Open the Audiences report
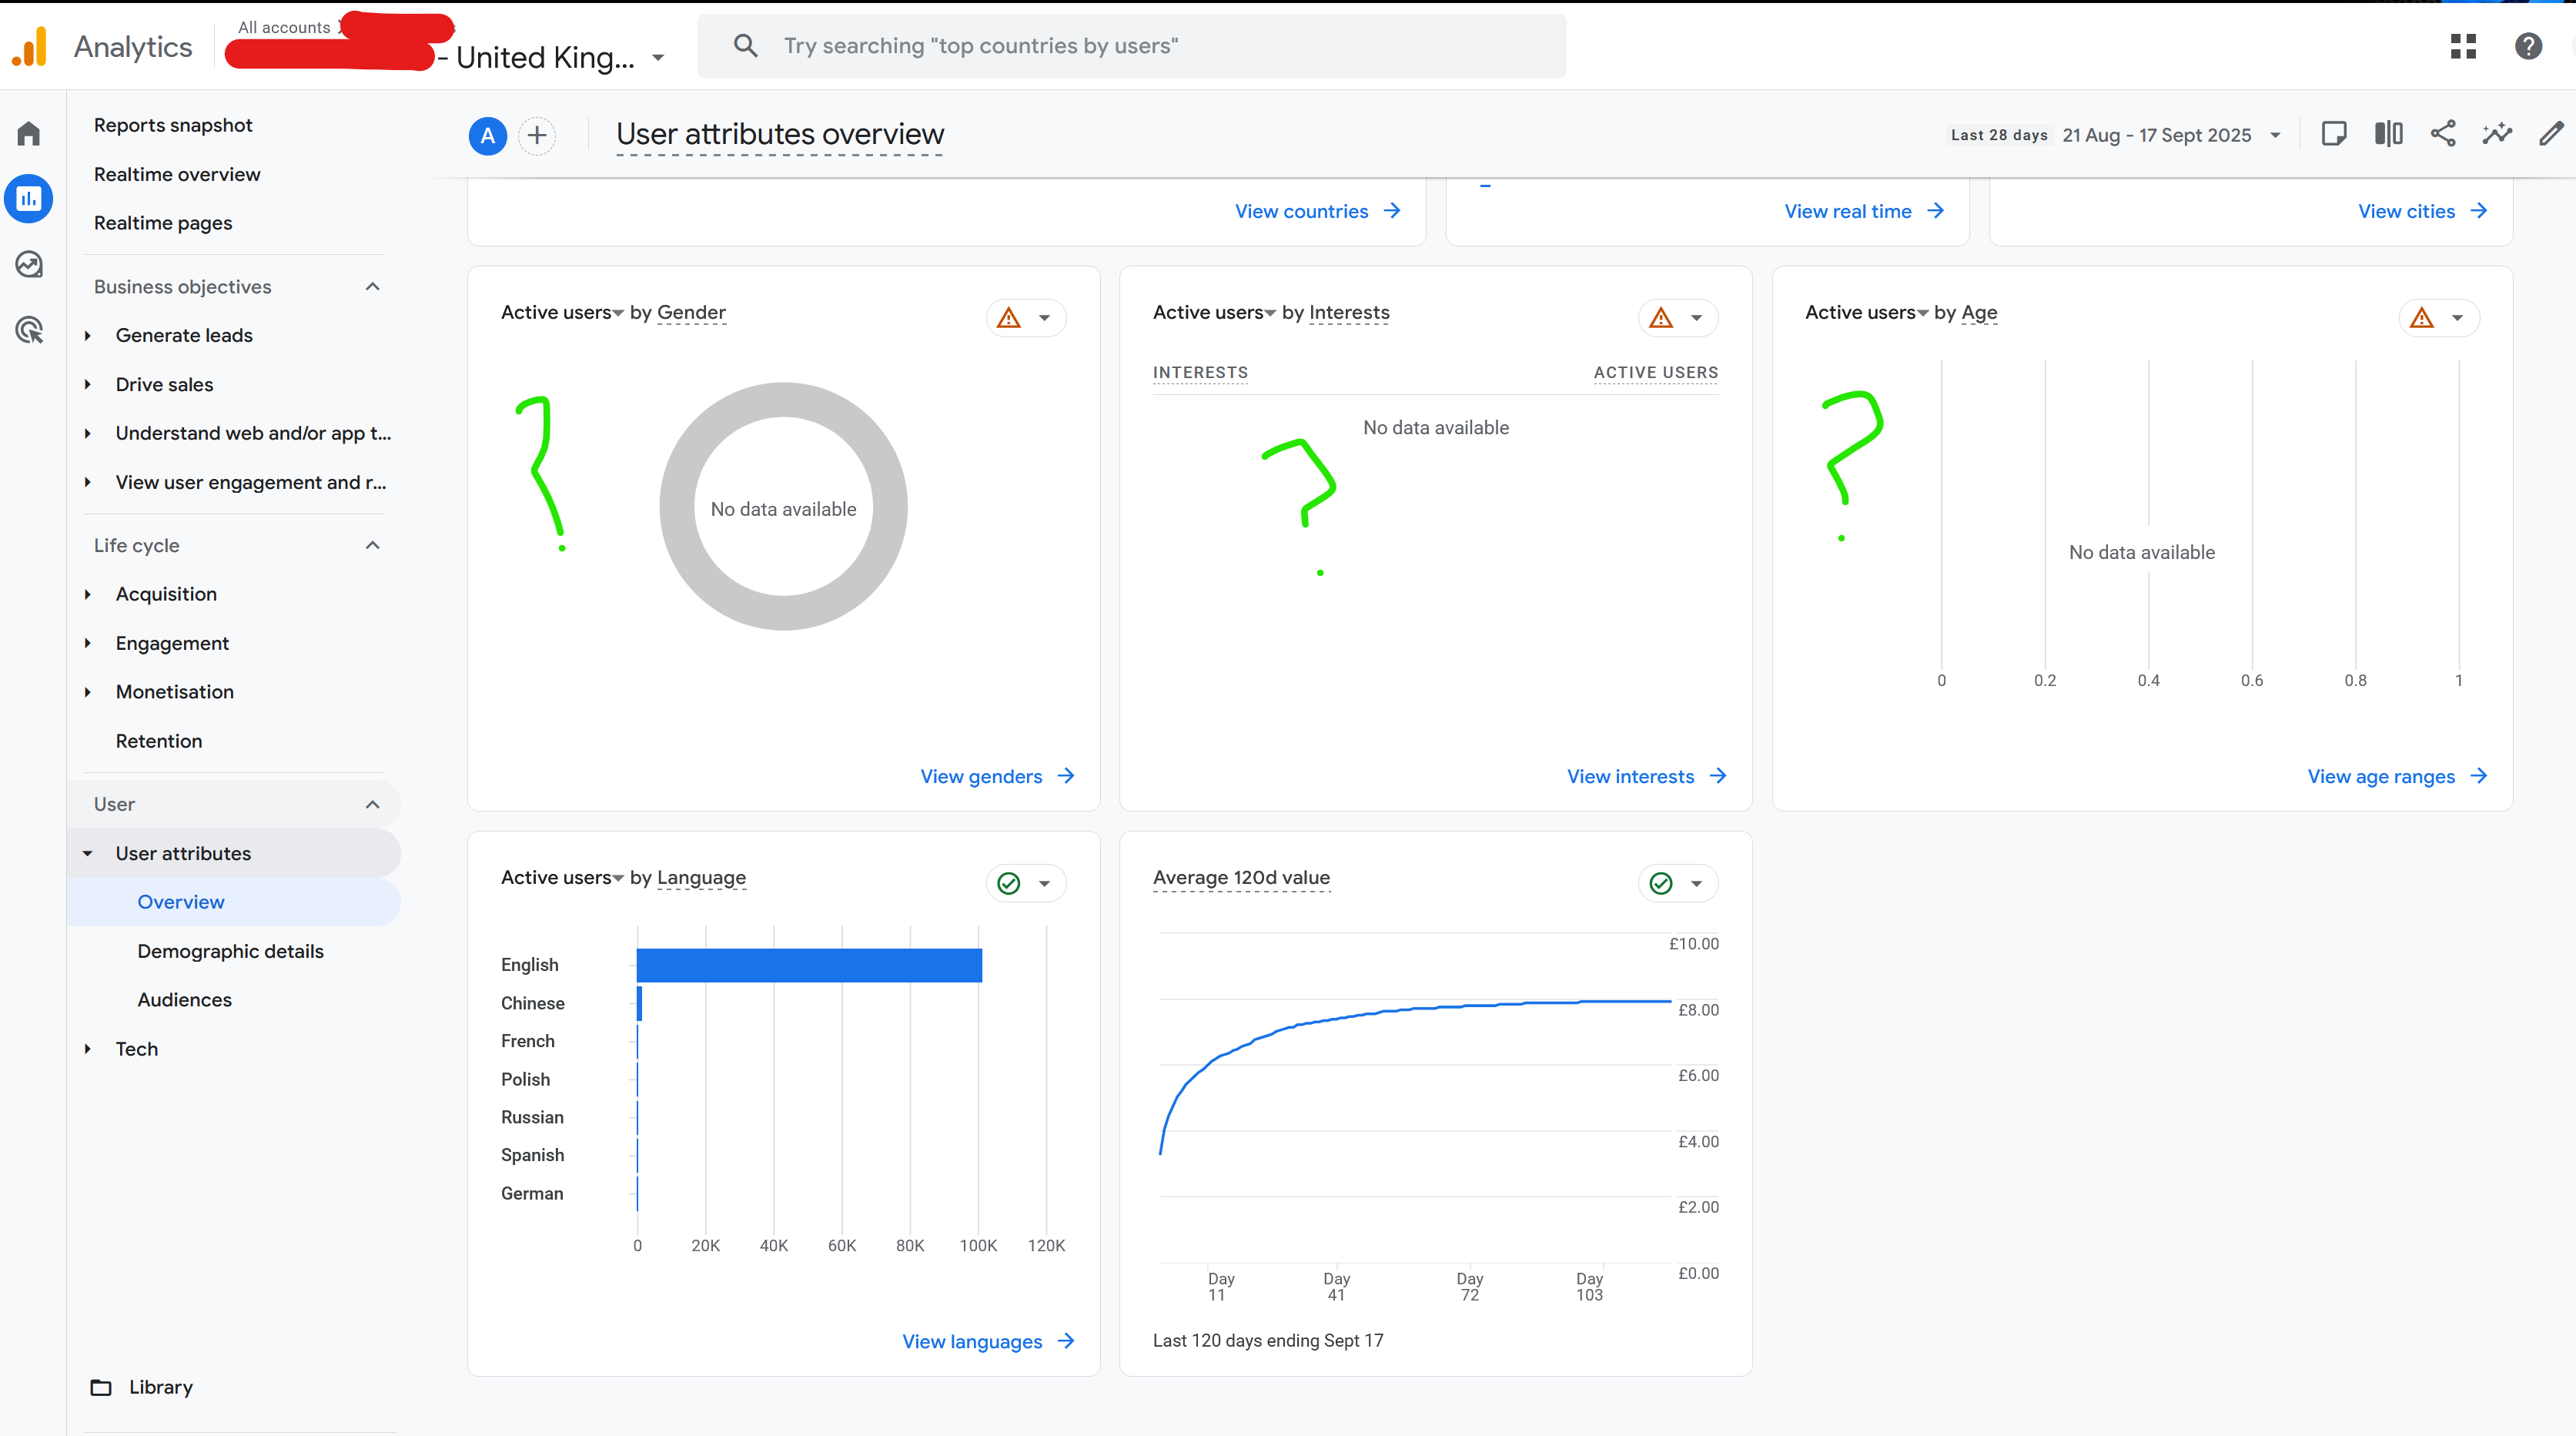 pyautogui.click(x=184, y=1000)
